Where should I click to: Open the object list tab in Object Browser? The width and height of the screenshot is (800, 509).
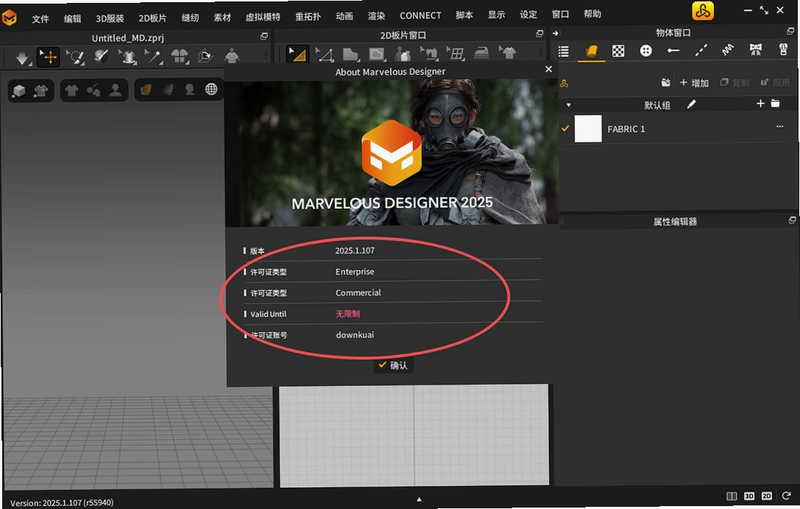point(564,52)
